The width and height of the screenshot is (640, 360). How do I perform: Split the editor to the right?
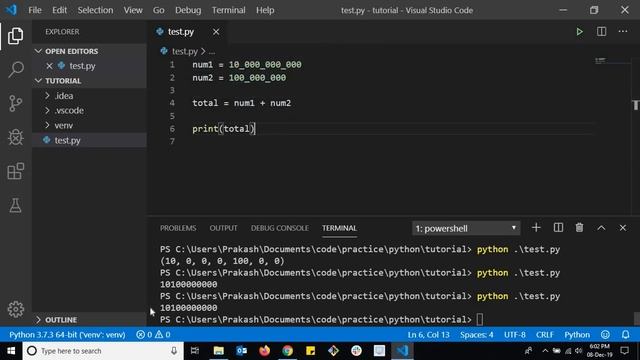point(601,31)
